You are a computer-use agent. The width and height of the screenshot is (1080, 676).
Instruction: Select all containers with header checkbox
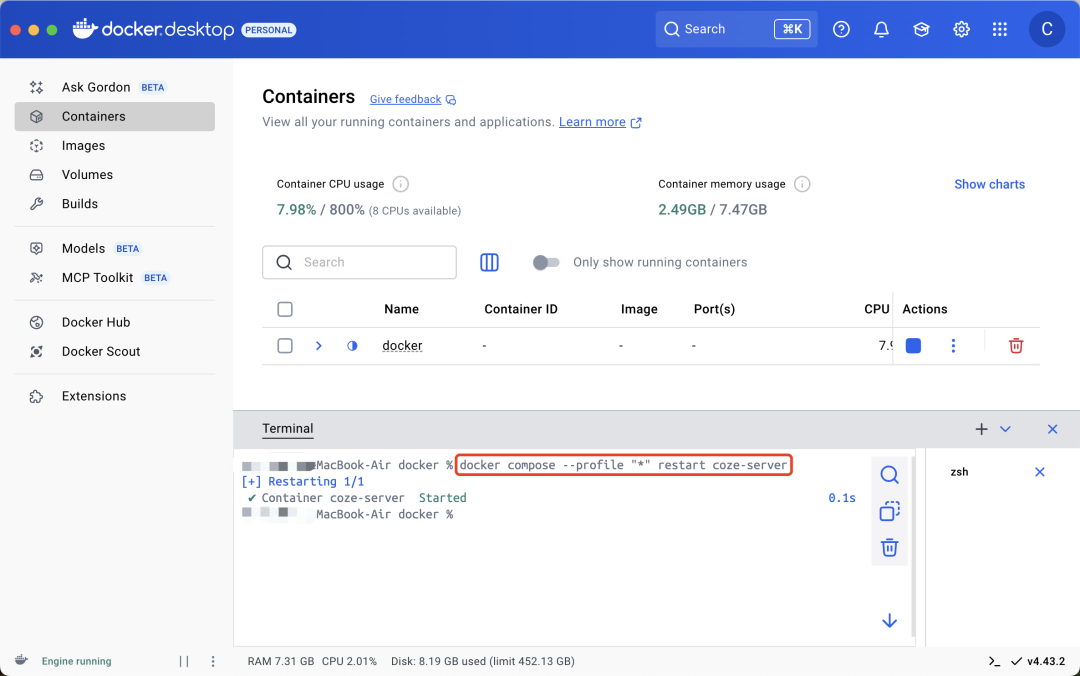click(285, 309)
